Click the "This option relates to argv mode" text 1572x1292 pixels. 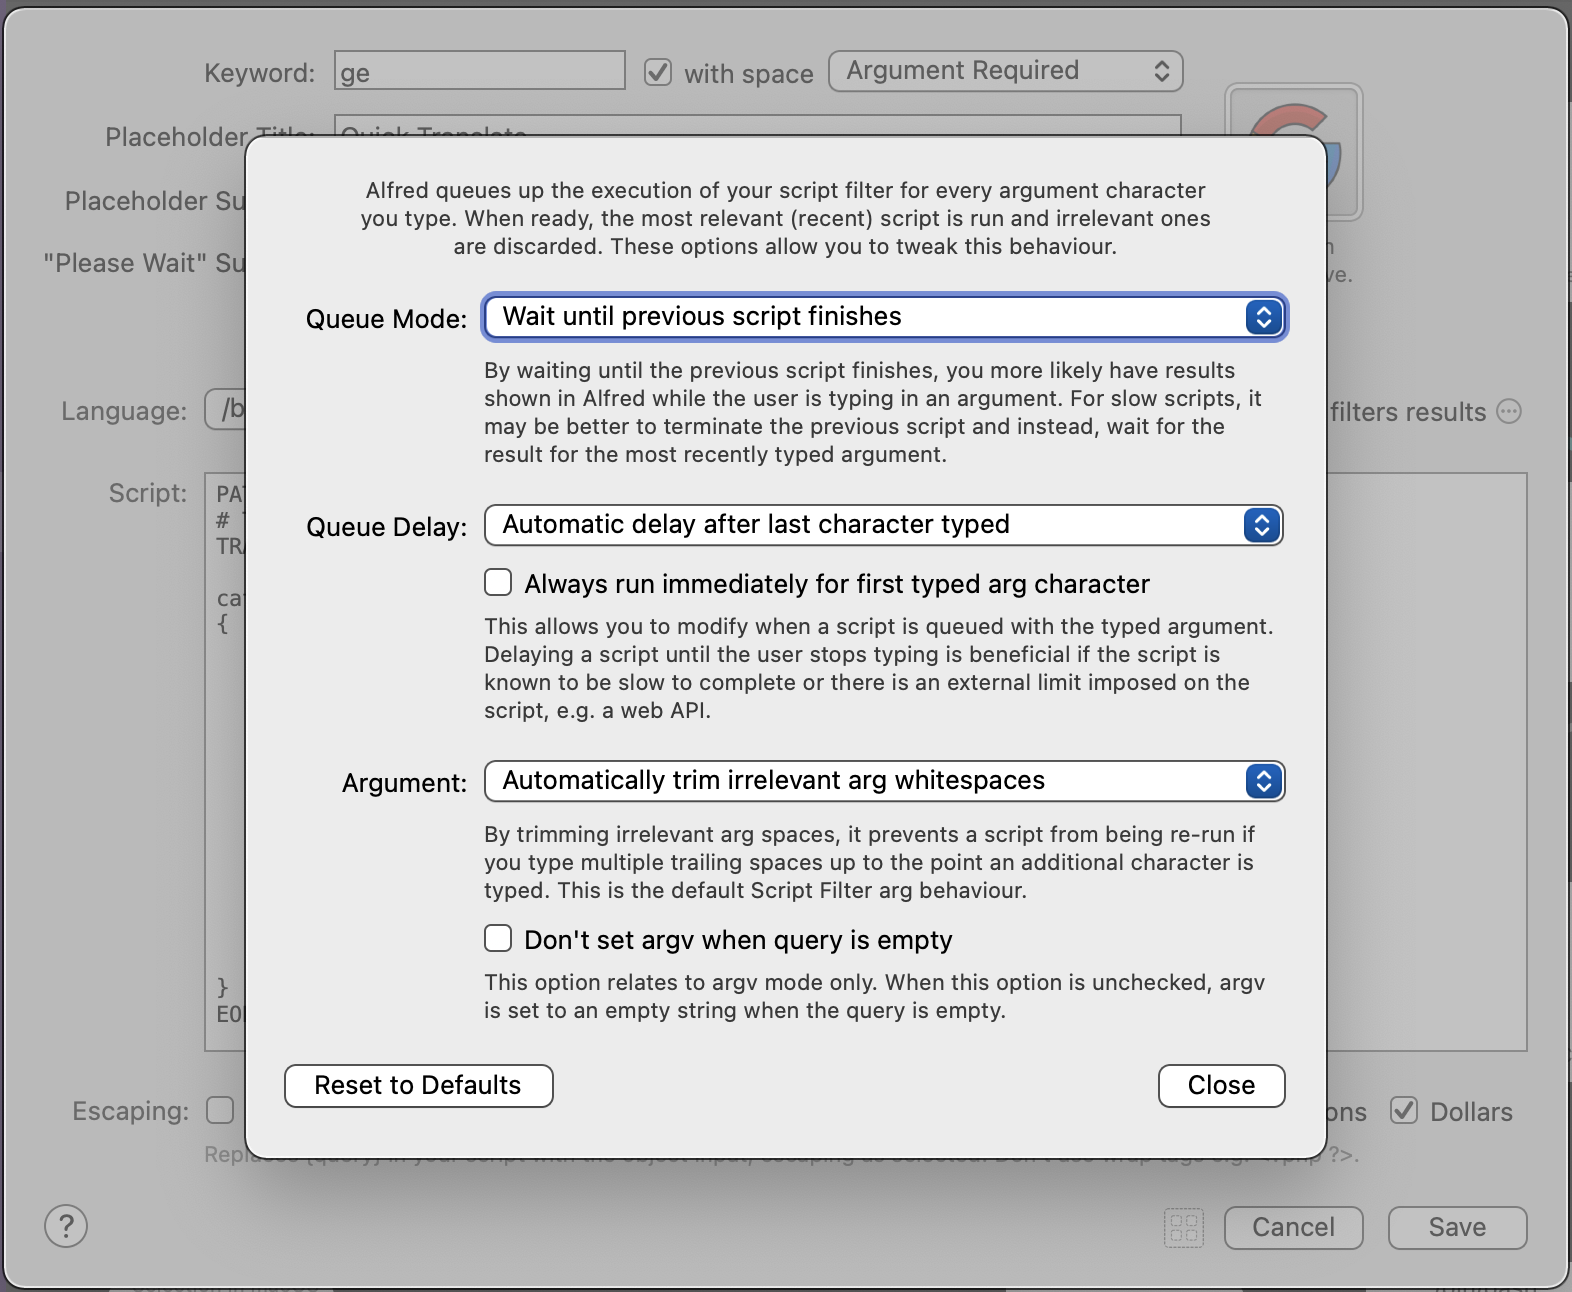point(874,996)
